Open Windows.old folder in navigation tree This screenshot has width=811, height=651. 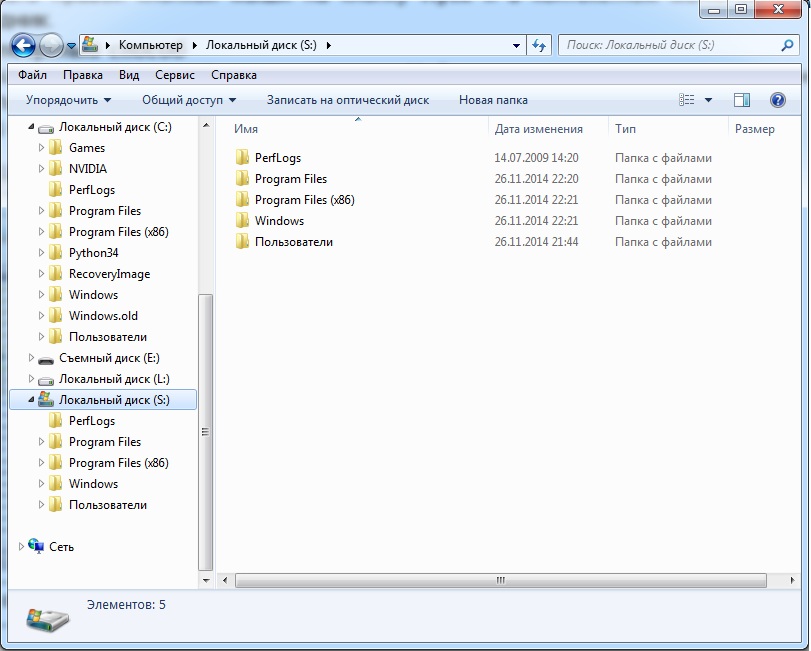click(x=103, y=315)
